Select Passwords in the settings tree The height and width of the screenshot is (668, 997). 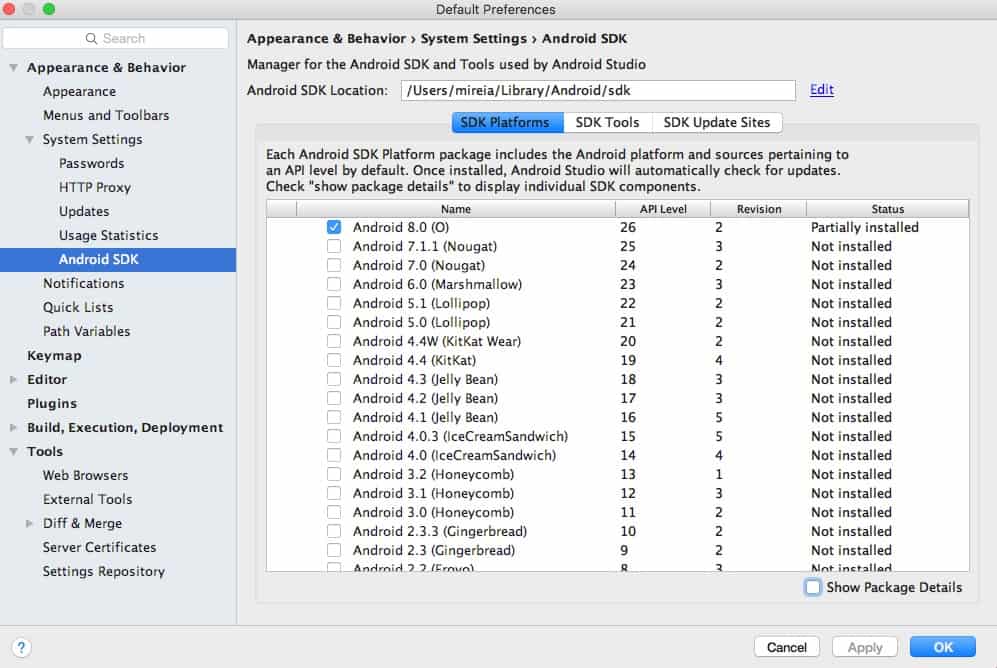(x=92, y=163)
